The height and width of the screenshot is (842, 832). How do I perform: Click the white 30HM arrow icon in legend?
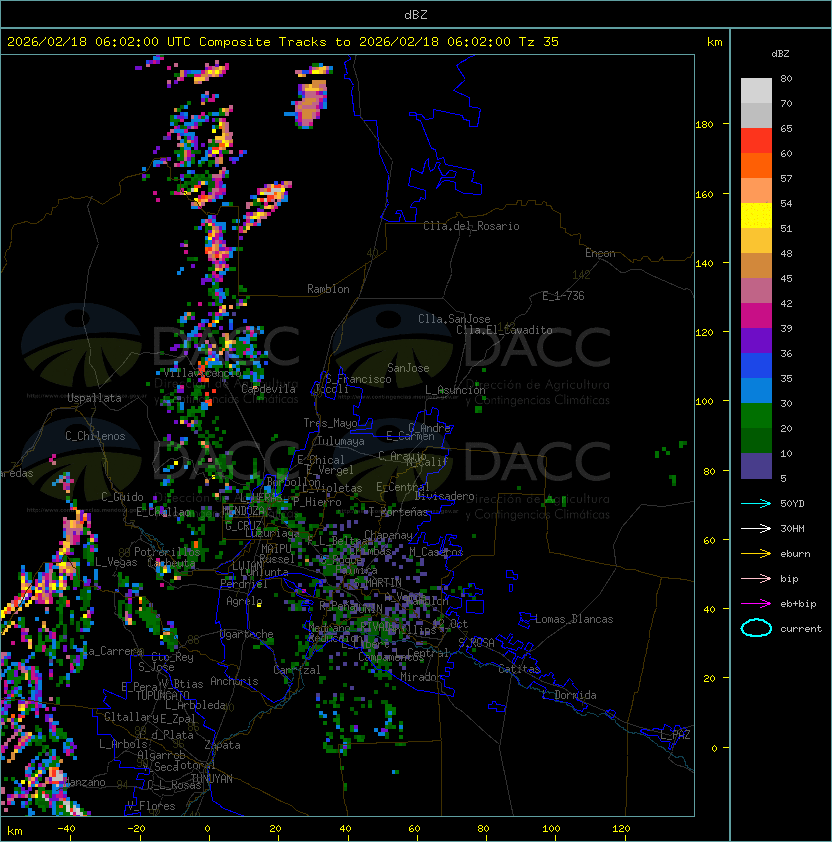756,528
